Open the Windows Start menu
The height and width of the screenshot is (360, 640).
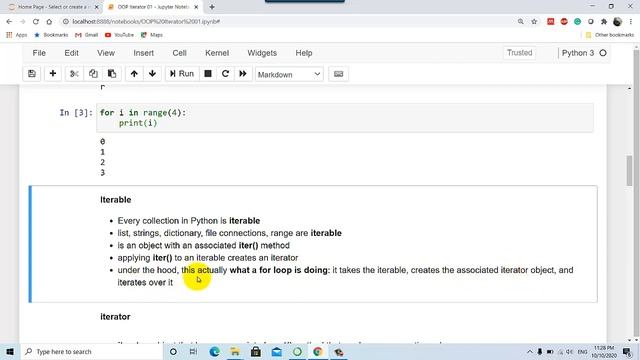[10, 351]
